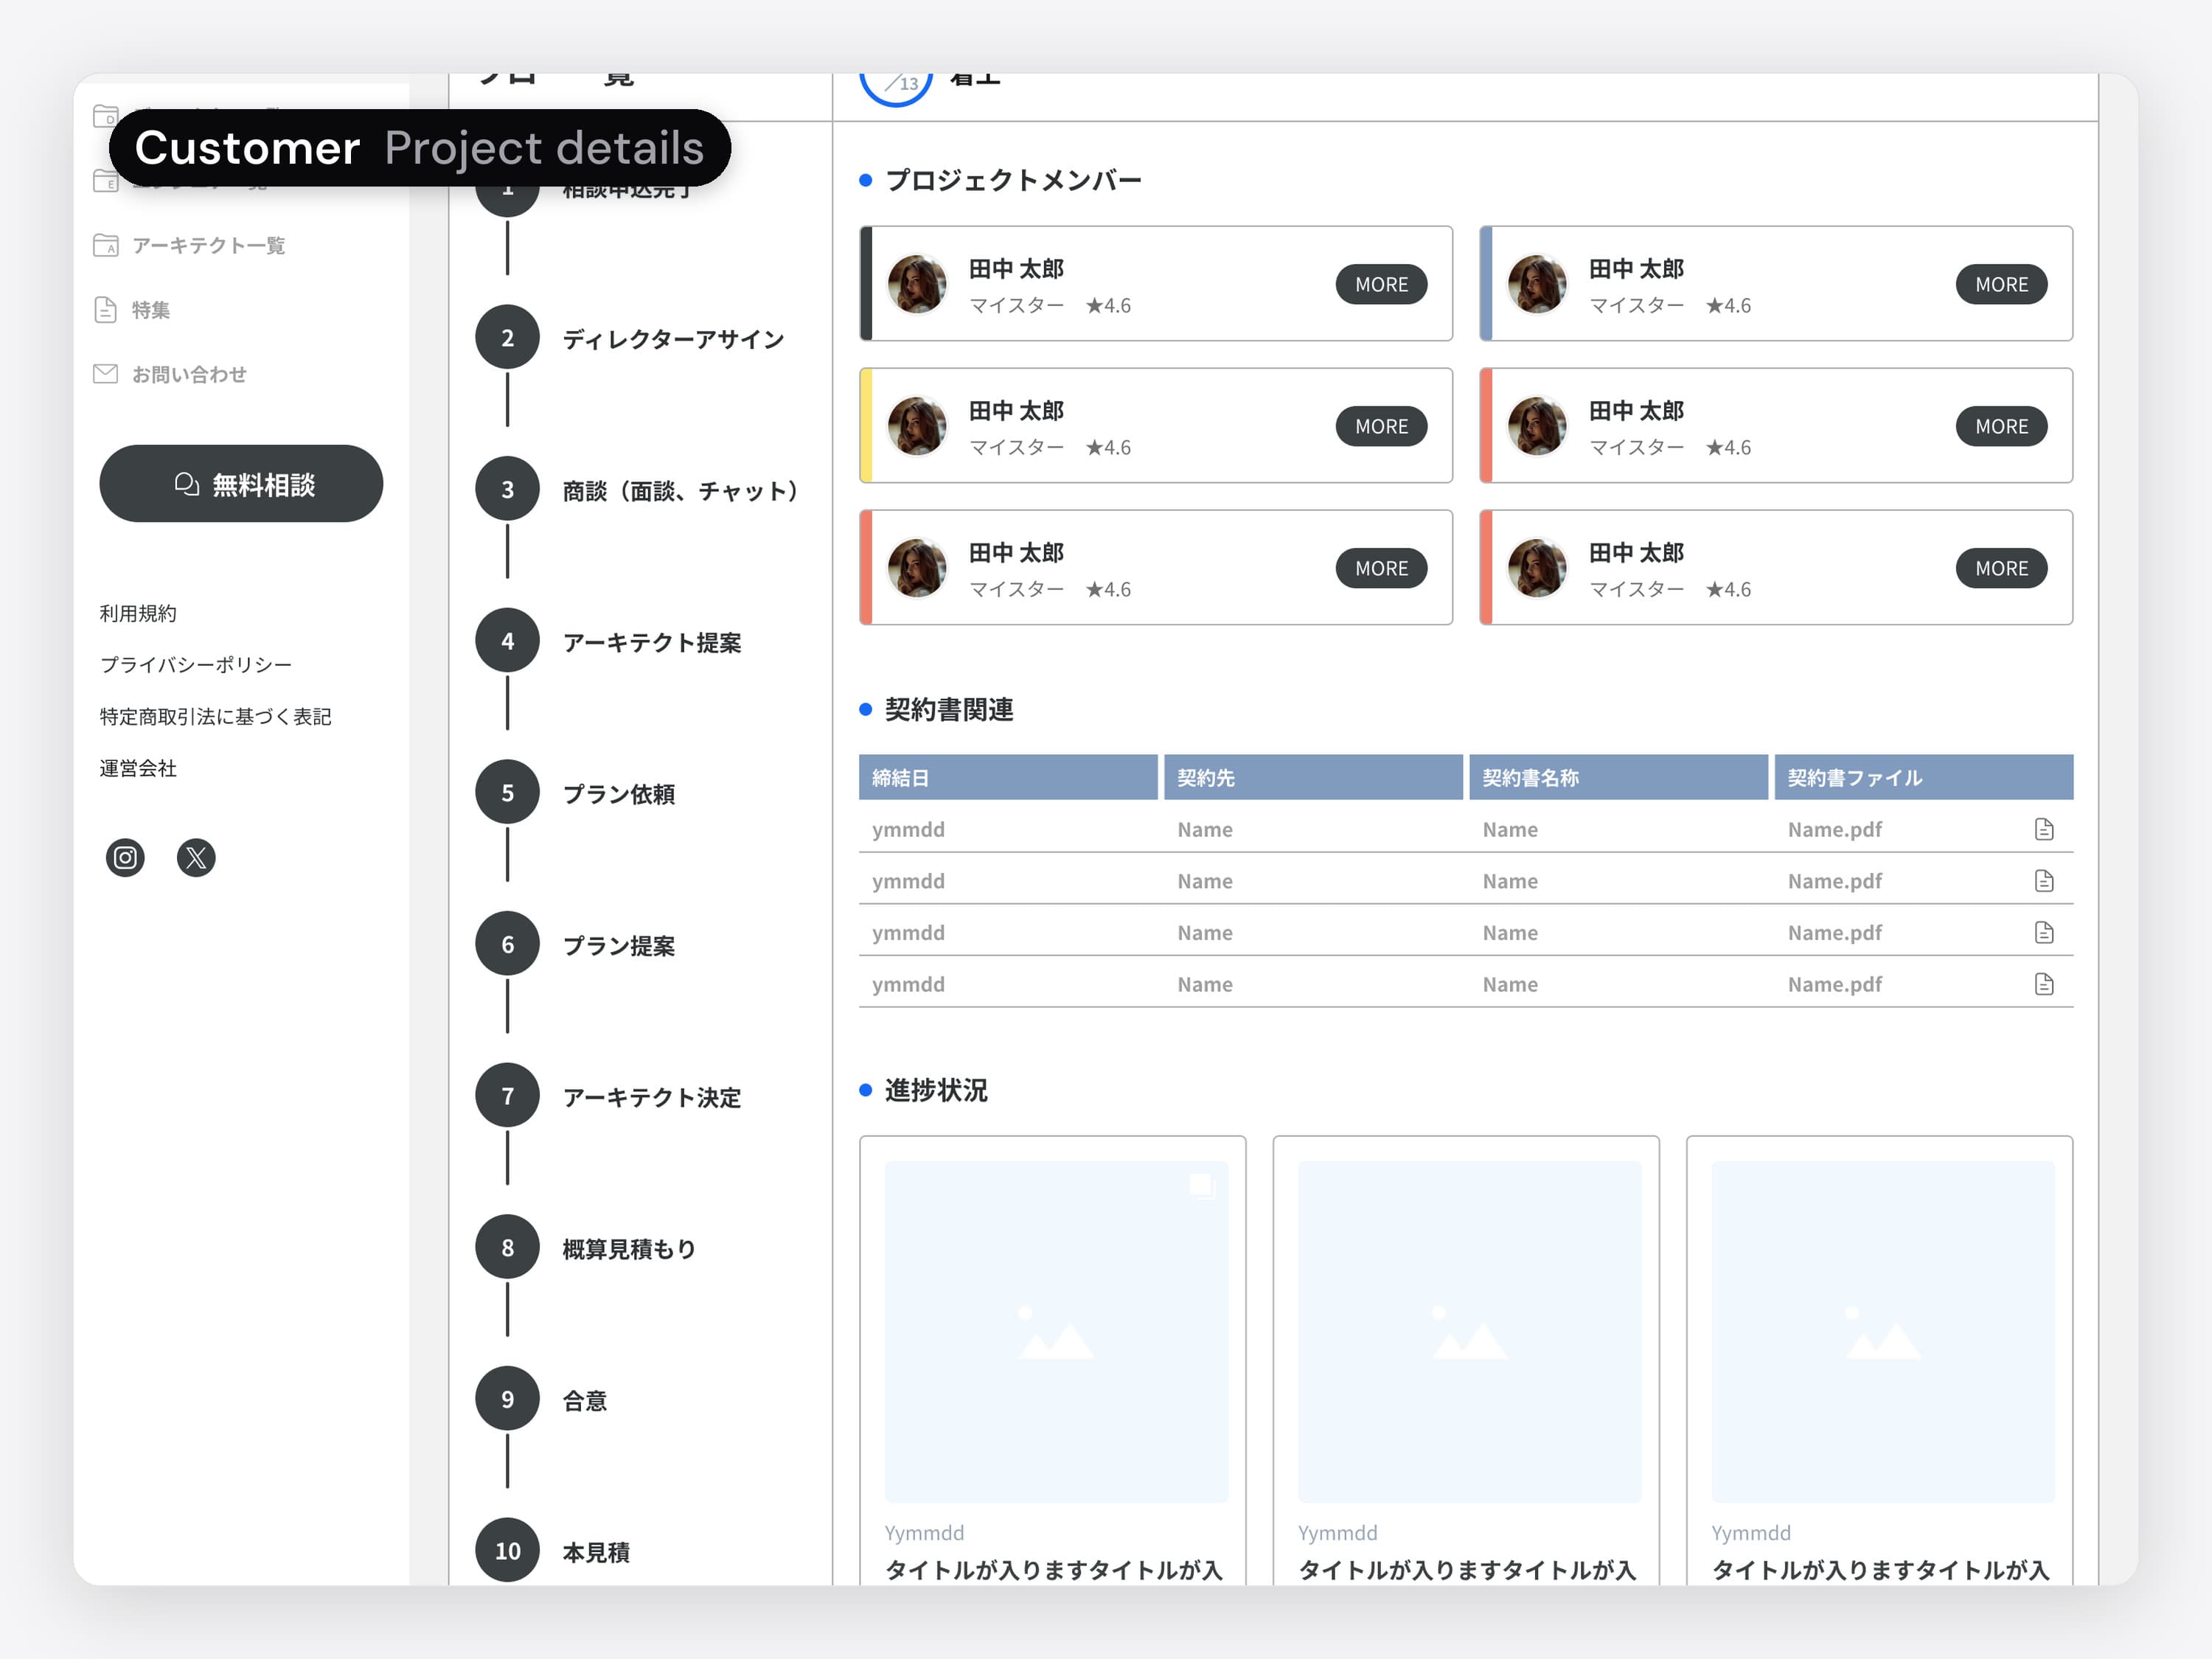Click the envelope icon beside お問い合わせ
Screen dimensions: 2212x1659
pyautogui.click(x=106, y=374)
